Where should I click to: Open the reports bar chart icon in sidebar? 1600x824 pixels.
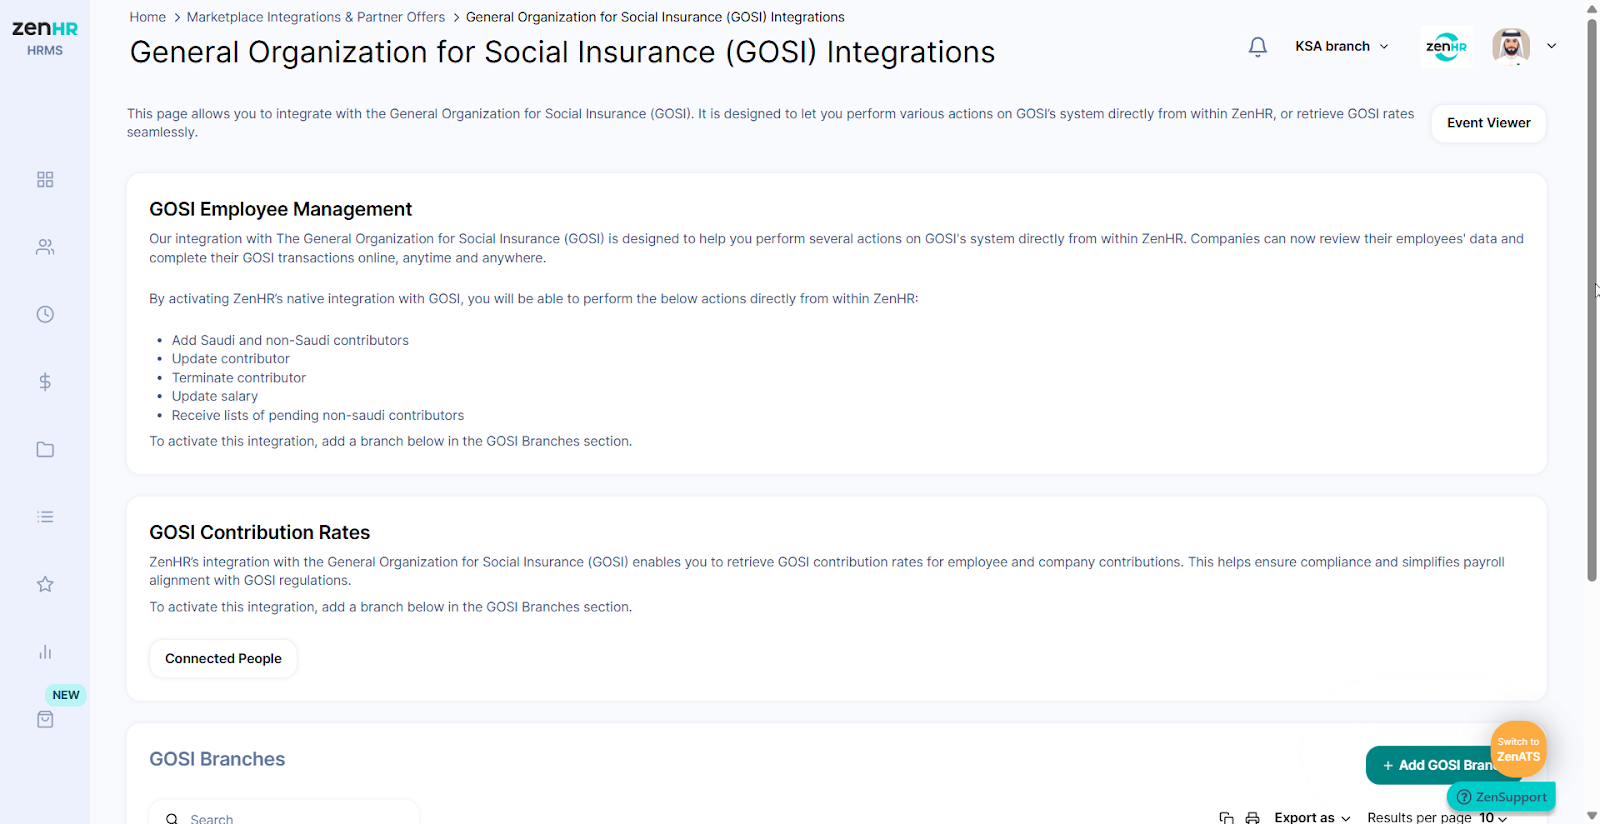(x=45, y=652)
